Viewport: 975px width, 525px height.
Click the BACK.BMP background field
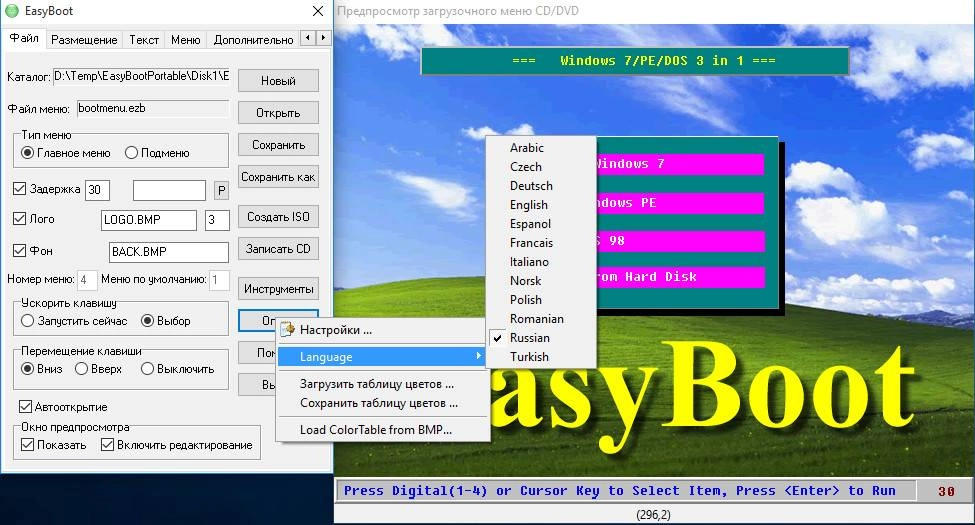169,252
